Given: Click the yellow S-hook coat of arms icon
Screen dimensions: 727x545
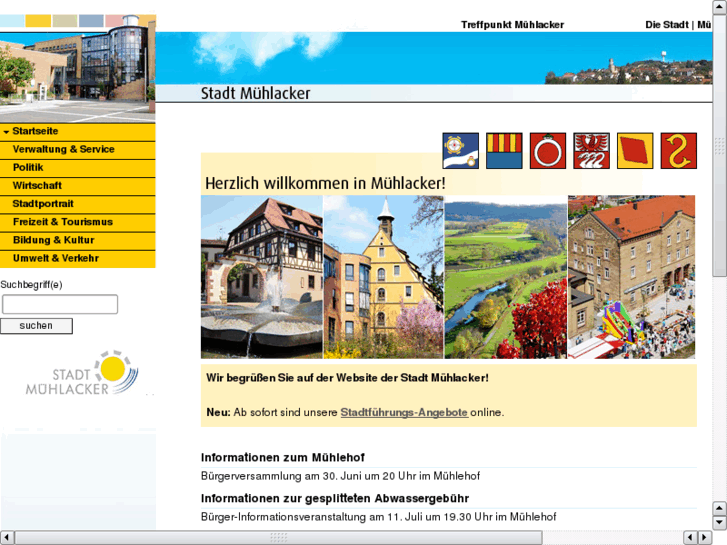Looking at the screenshot, I should 678,151.
